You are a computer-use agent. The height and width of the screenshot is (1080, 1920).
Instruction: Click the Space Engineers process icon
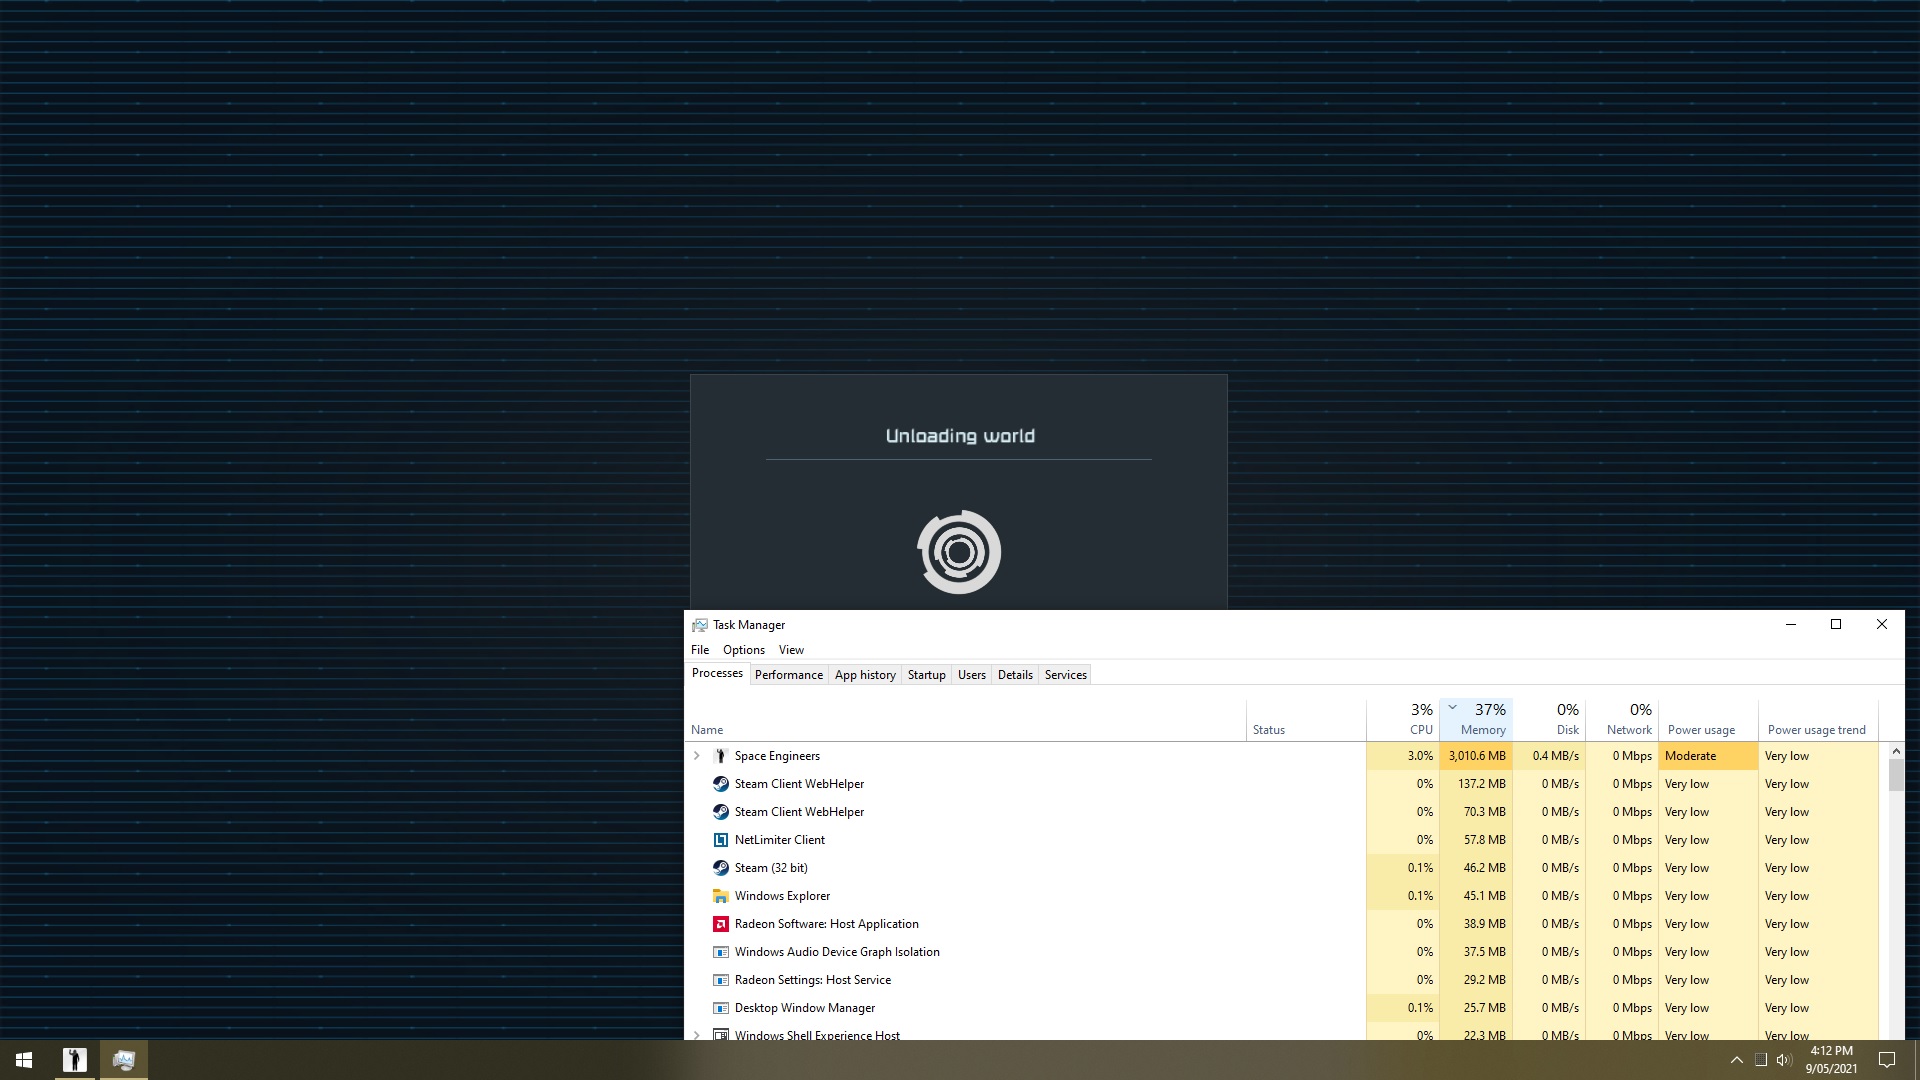tap(720, 756)
